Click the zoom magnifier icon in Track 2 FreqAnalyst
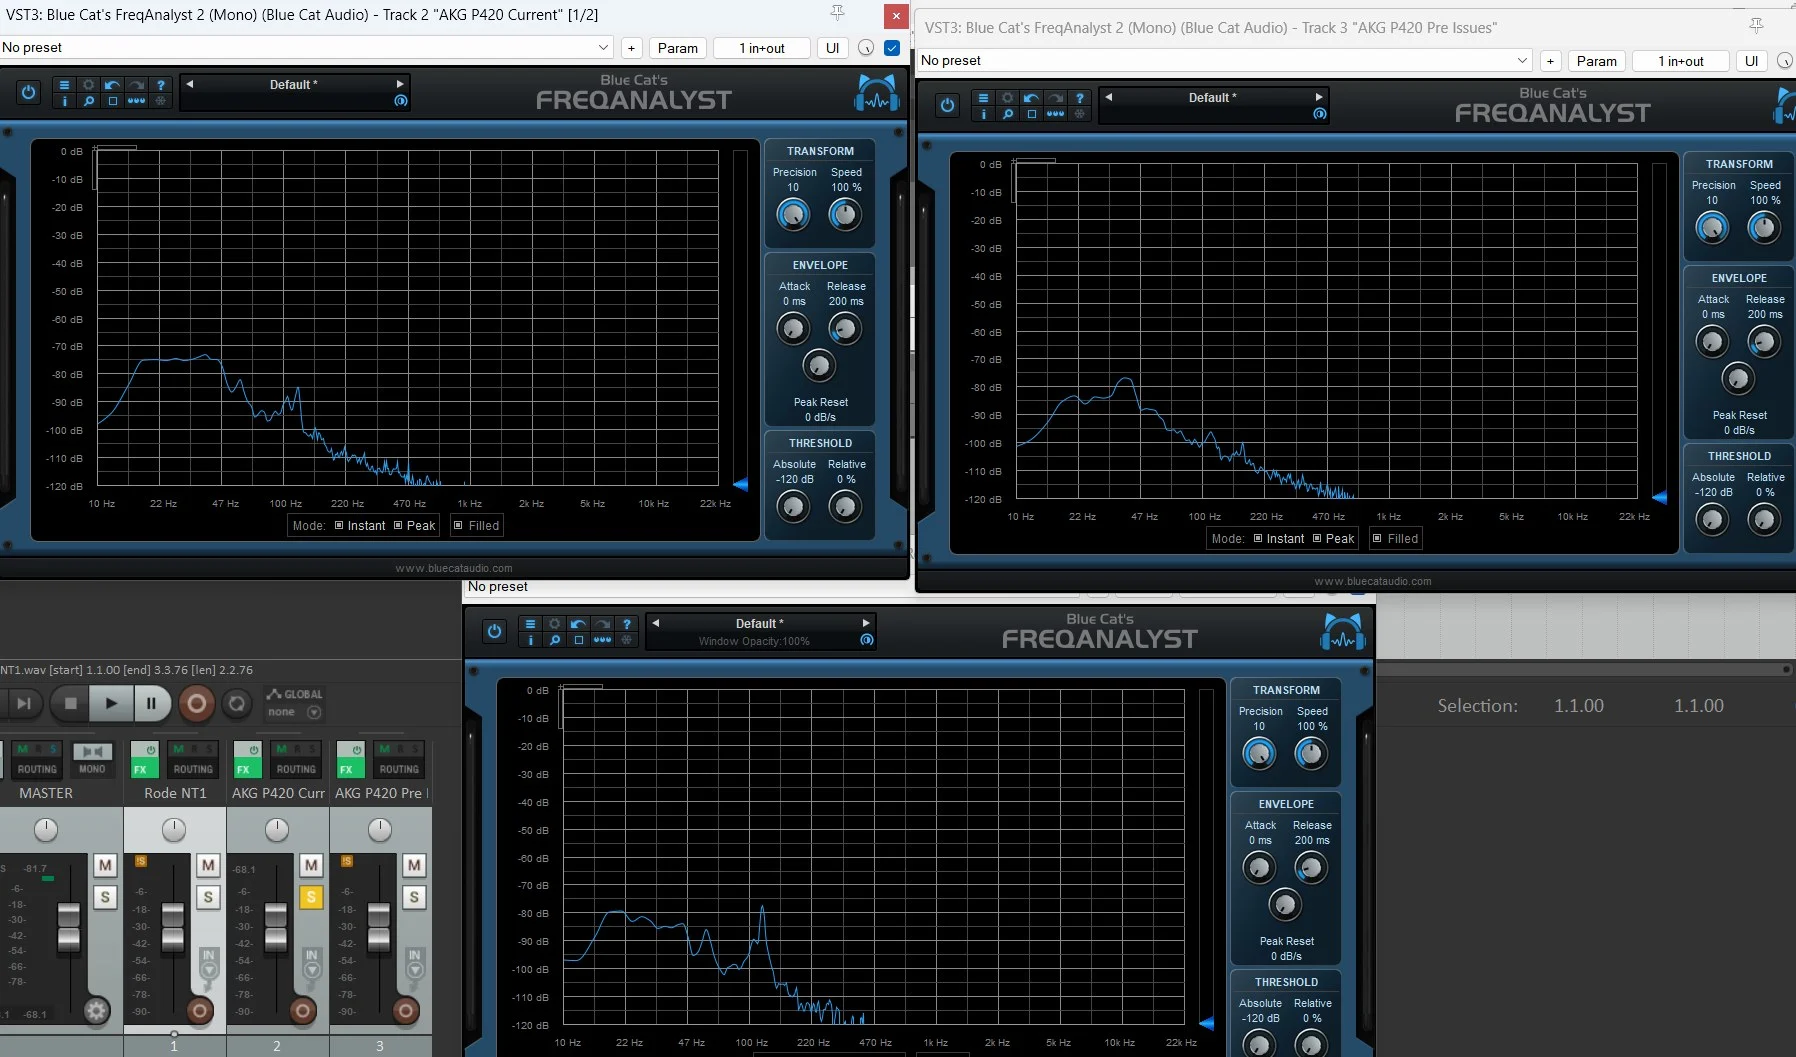This screenshot has height=1057, width=1796. [88, 101]
